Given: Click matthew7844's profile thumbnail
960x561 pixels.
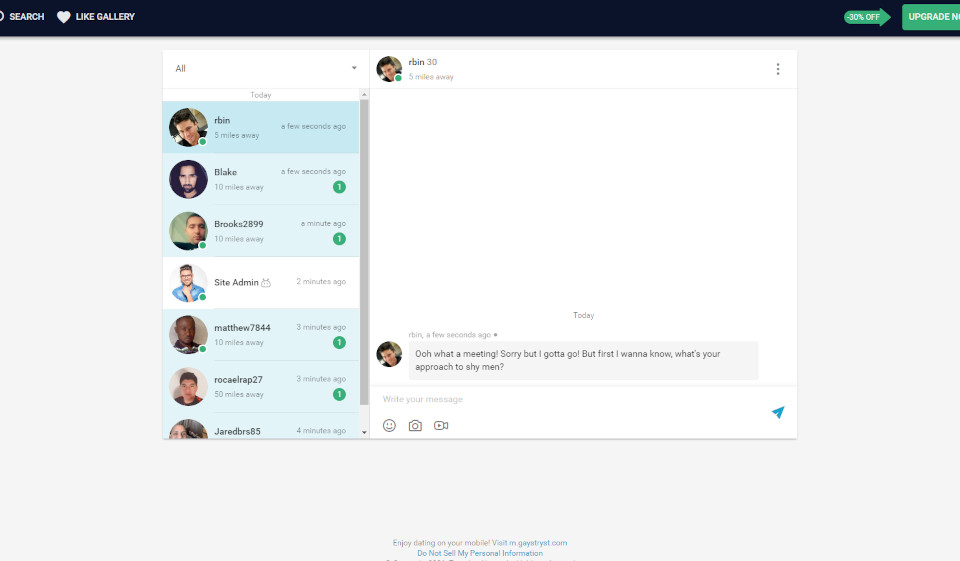Looking at the screenshot, I should coord(188,335).
